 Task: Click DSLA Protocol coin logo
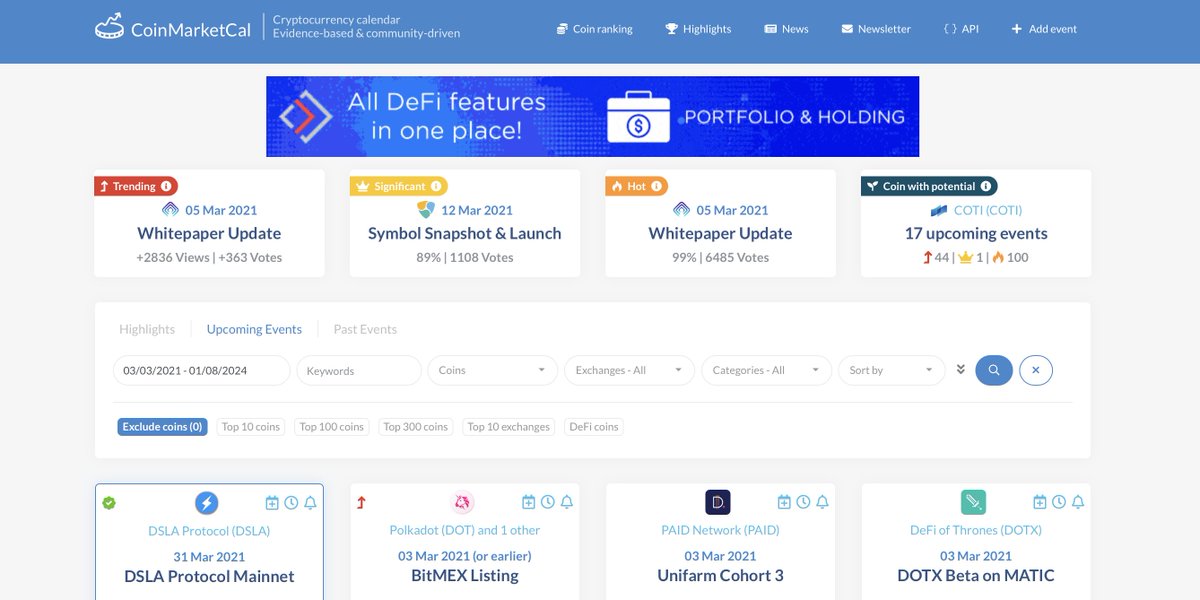click(207, 502)
